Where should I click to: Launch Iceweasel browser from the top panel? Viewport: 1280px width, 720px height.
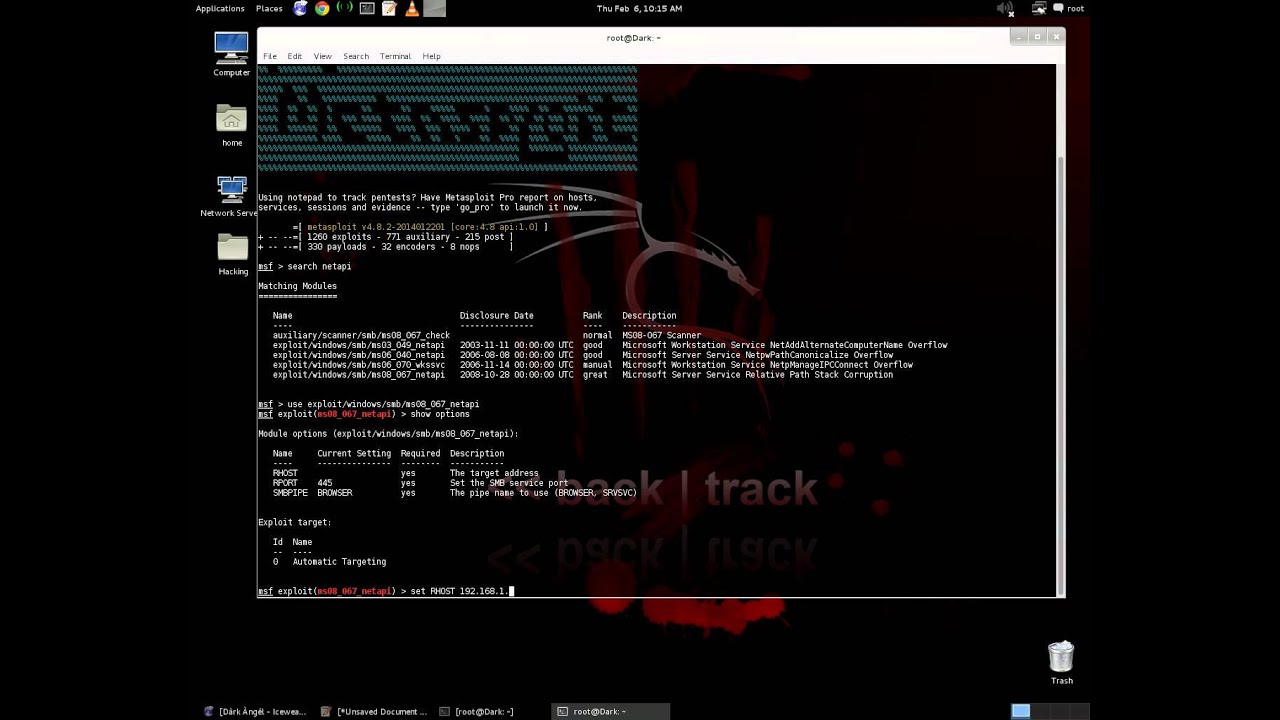point(301,8)
